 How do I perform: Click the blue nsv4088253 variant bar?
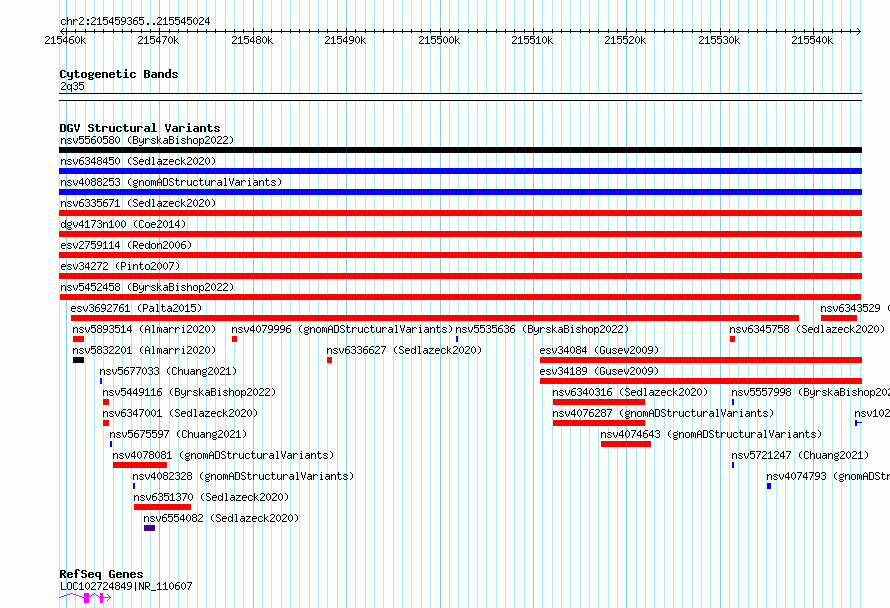[x=460, y=192]
